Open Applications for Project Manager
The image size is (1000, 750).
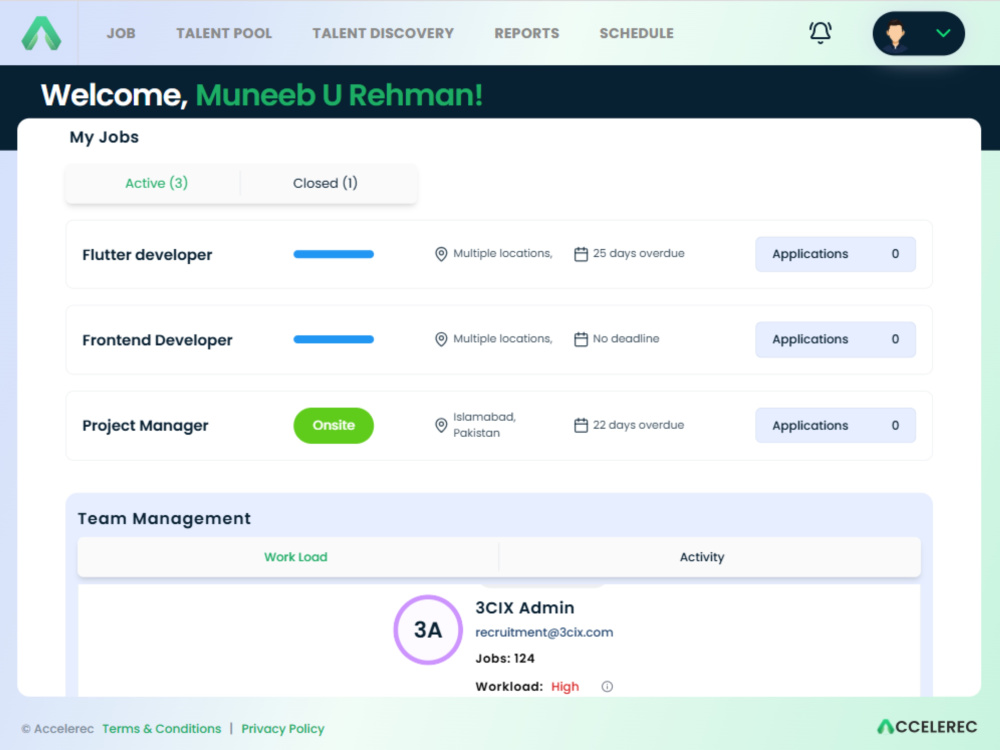pyautogui.click(x=835, y=425)
